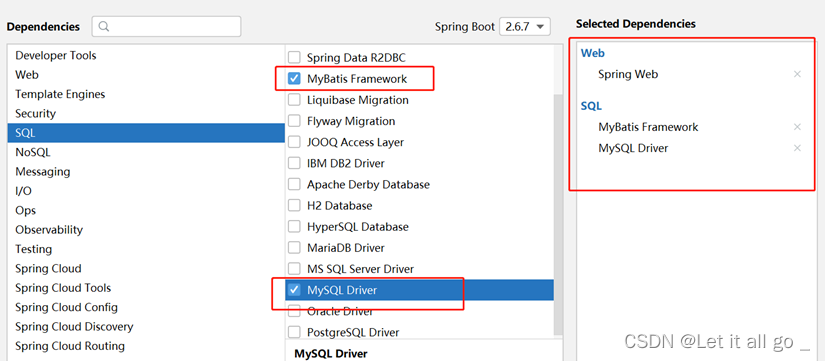This screenshot has width=825, height=361.
Task: Remove Spring Web from selected dependencies
Action: pos(797,74)
